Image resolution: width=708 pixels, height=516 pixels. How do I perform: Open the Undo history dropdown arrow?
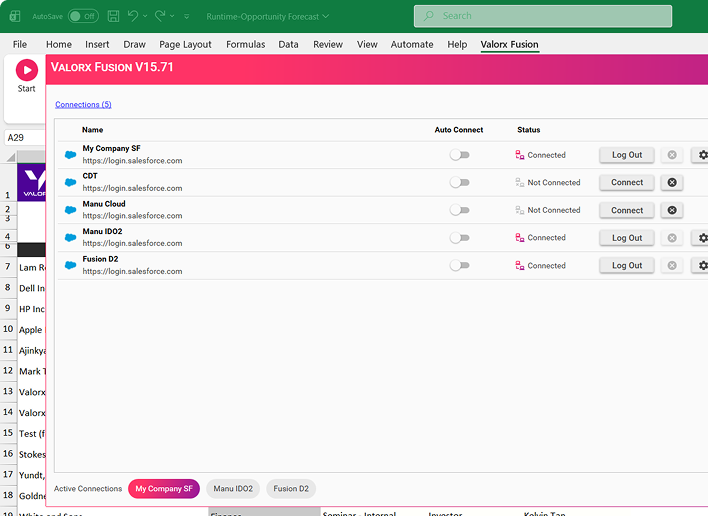pos(145,16)
